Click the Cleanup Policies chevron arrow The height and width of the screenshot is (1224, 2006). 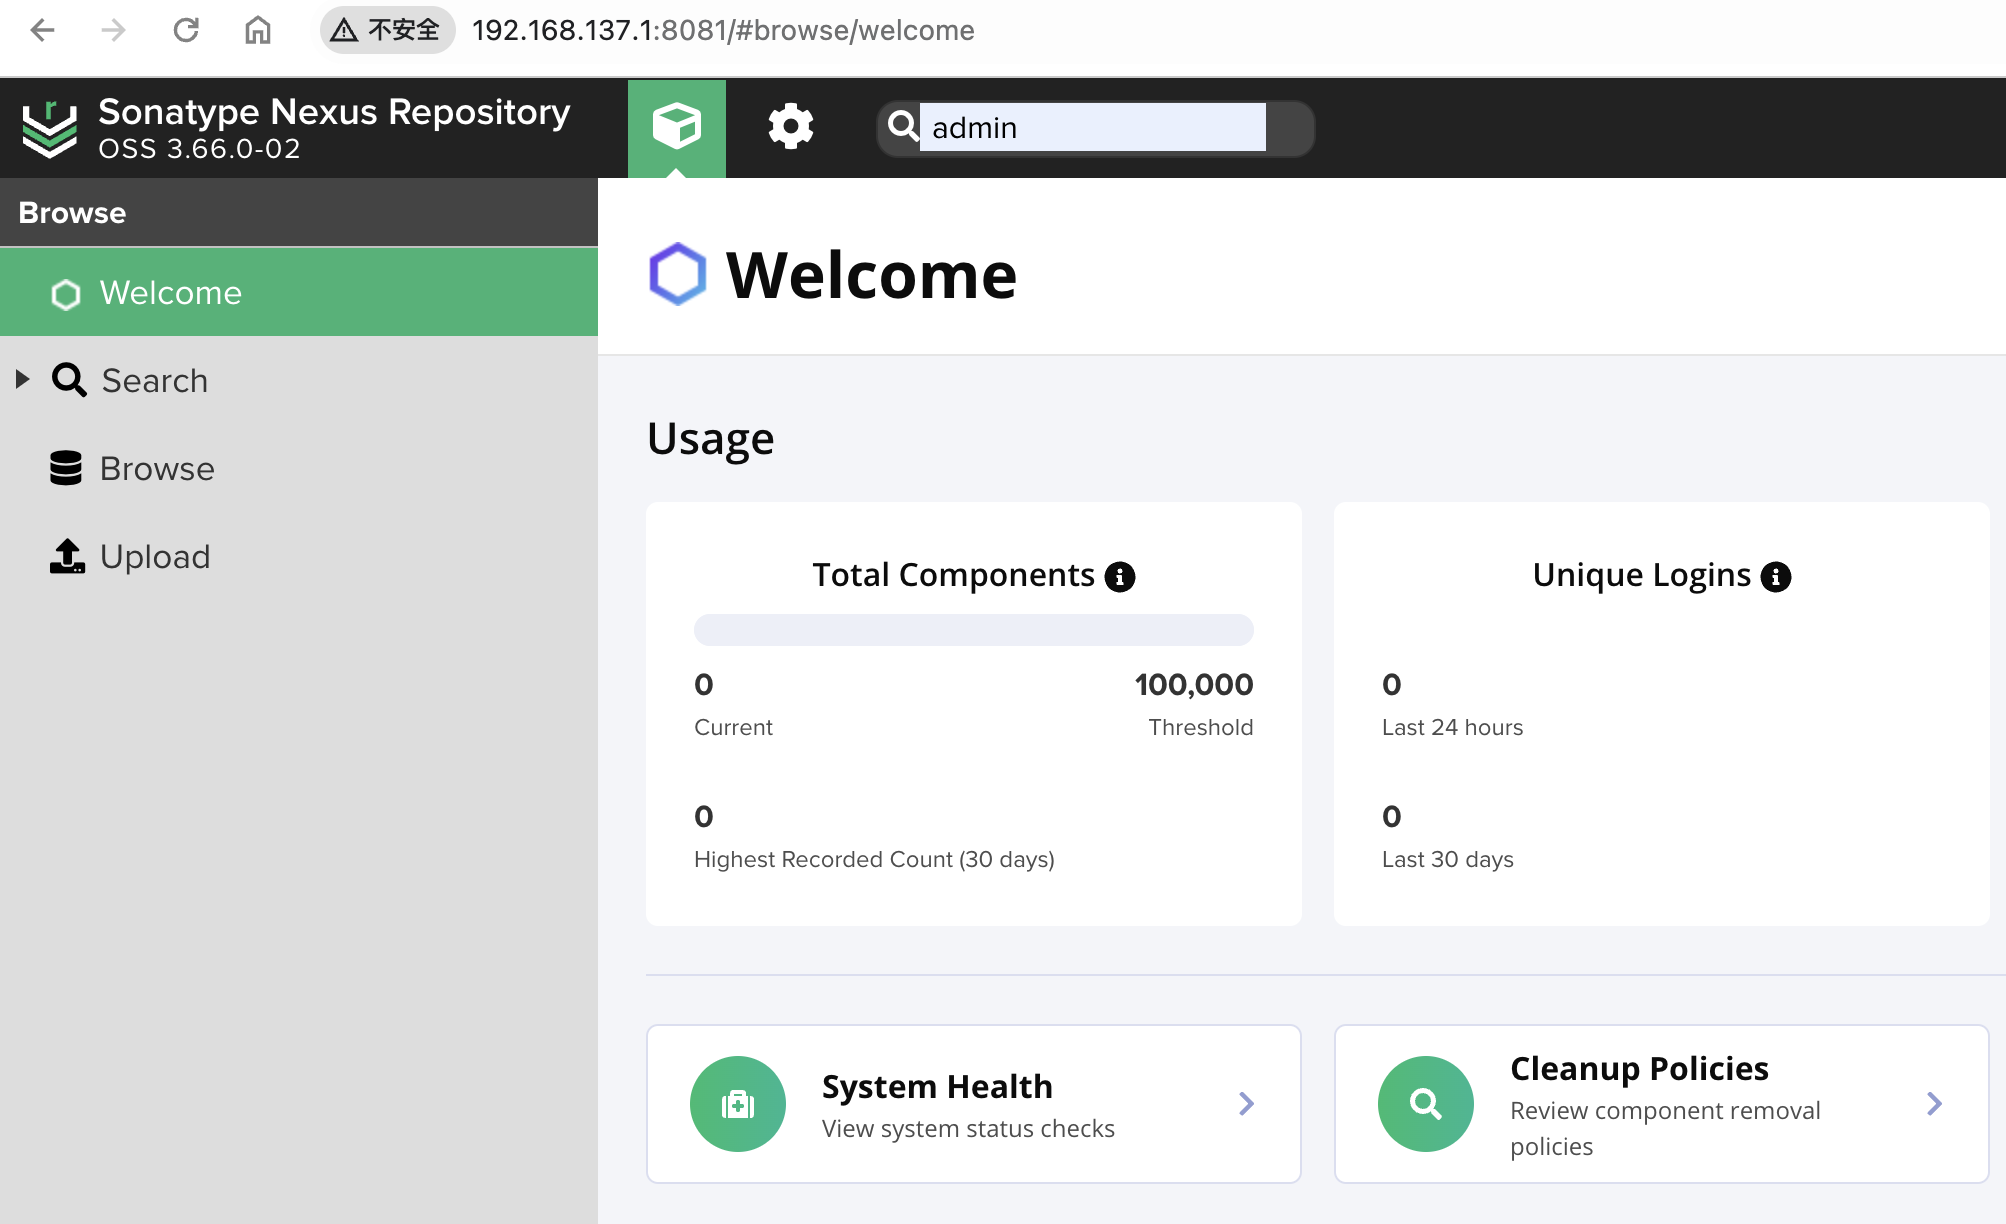(x=1934, y=1104)
